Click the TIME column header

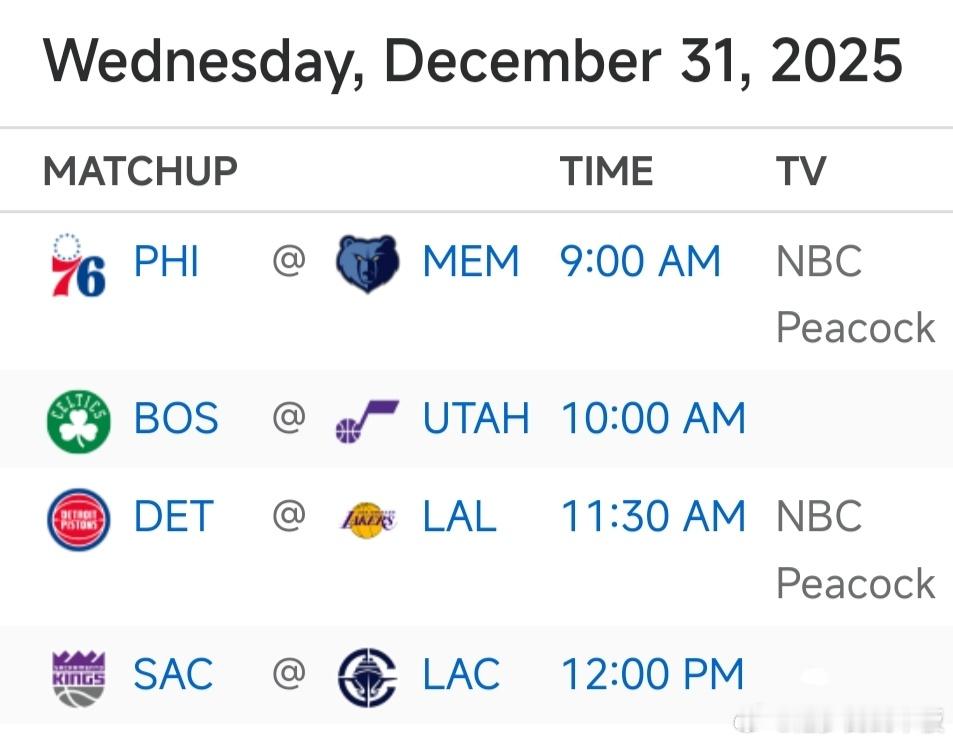(x=606, y=170)
